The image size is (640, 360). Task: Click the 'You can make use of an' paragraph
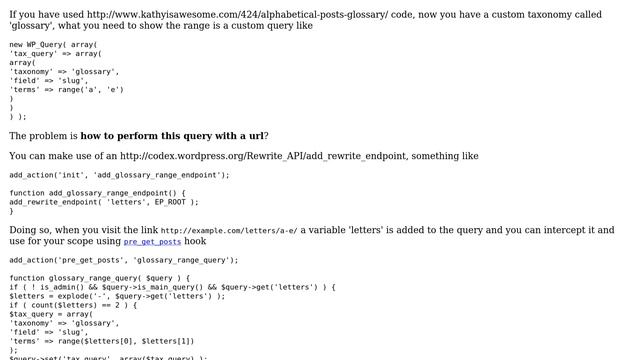click(244, 156)
